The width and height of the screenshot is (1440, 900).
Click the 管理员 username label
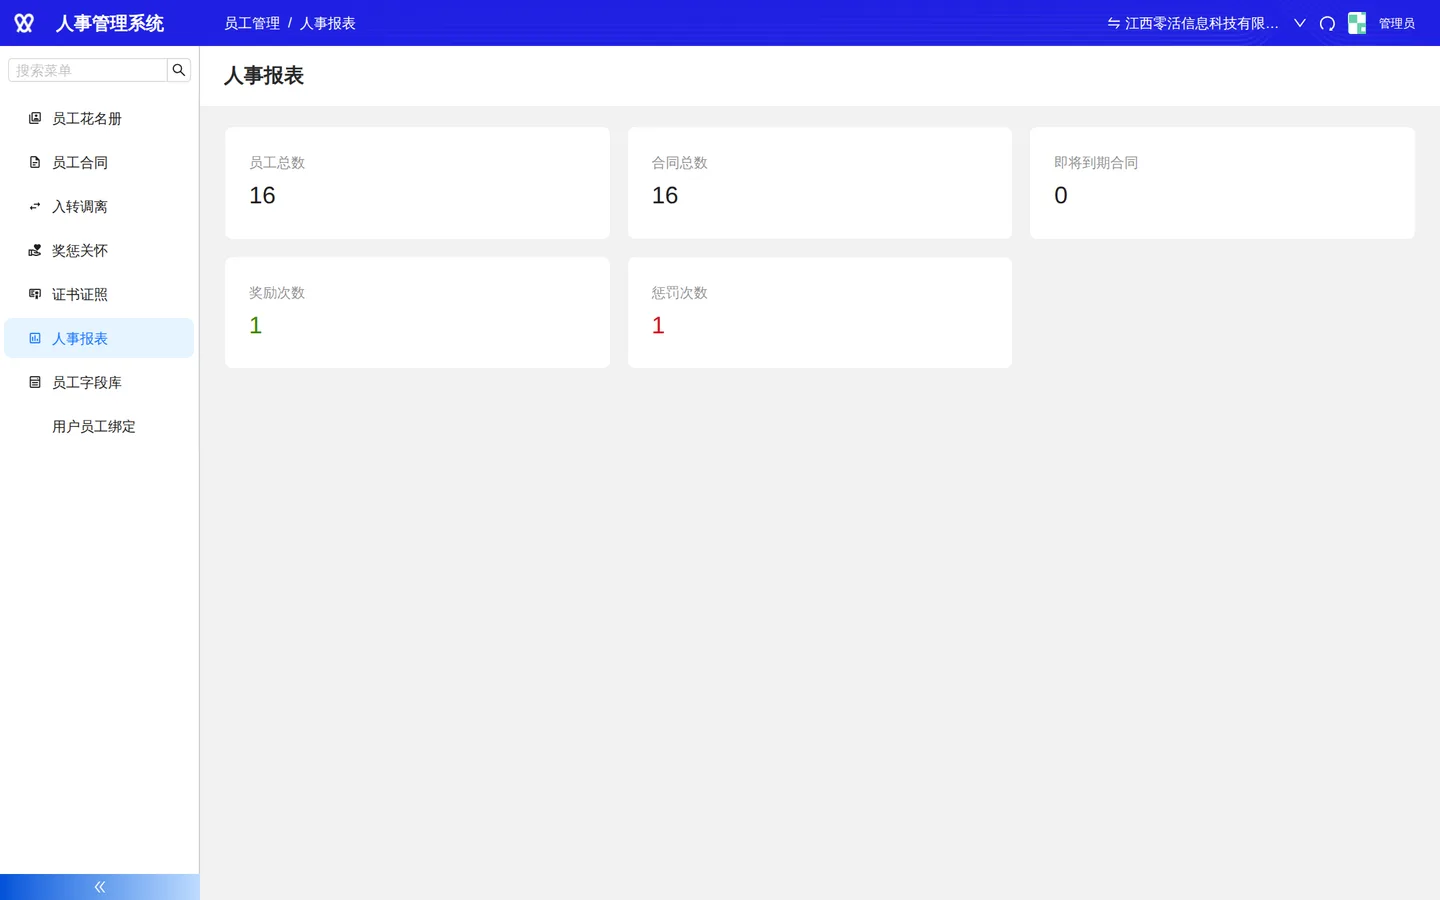pyautogui.click(x=1397, y=23)
